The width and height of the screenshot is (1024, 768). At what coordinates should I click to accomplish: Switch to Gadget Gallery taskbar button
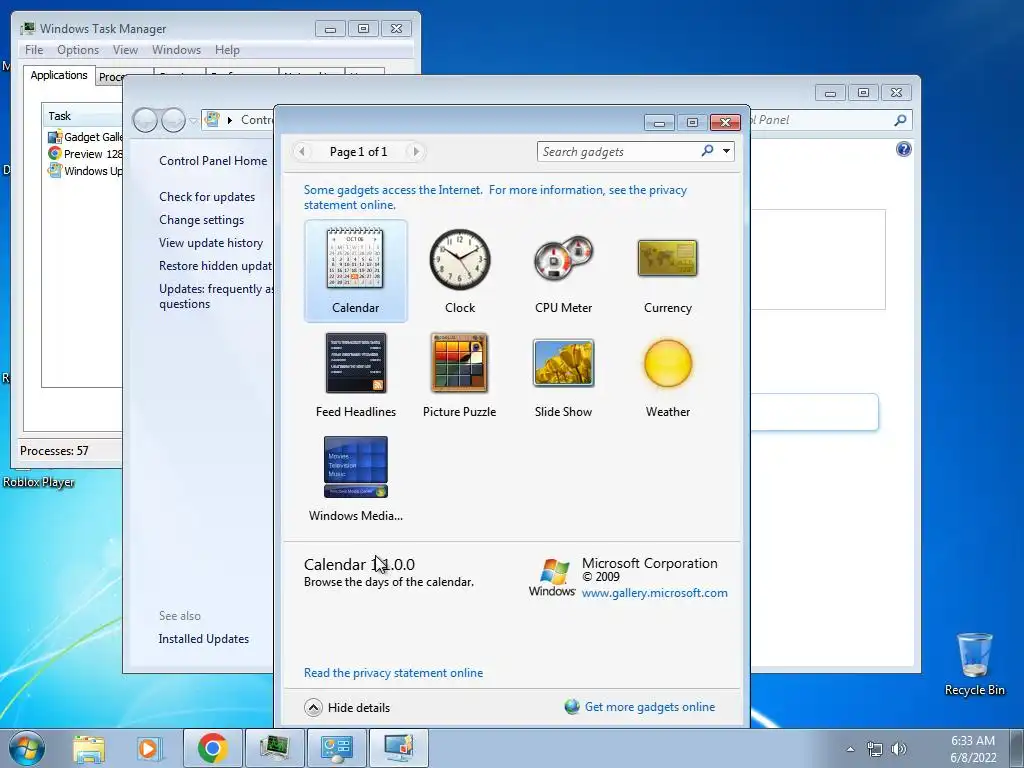click(x=398, y=748)
